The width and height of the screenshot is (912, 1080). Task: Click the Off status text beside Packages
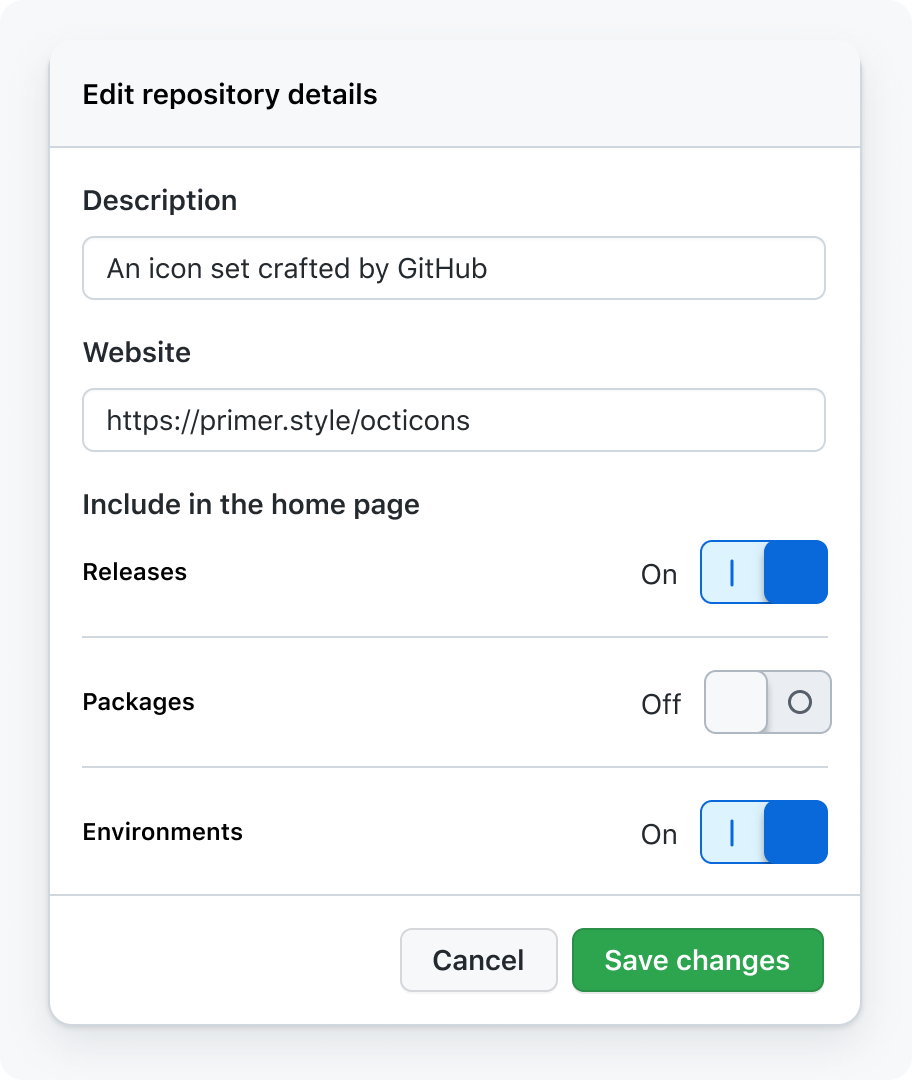[x=661, y=704]
